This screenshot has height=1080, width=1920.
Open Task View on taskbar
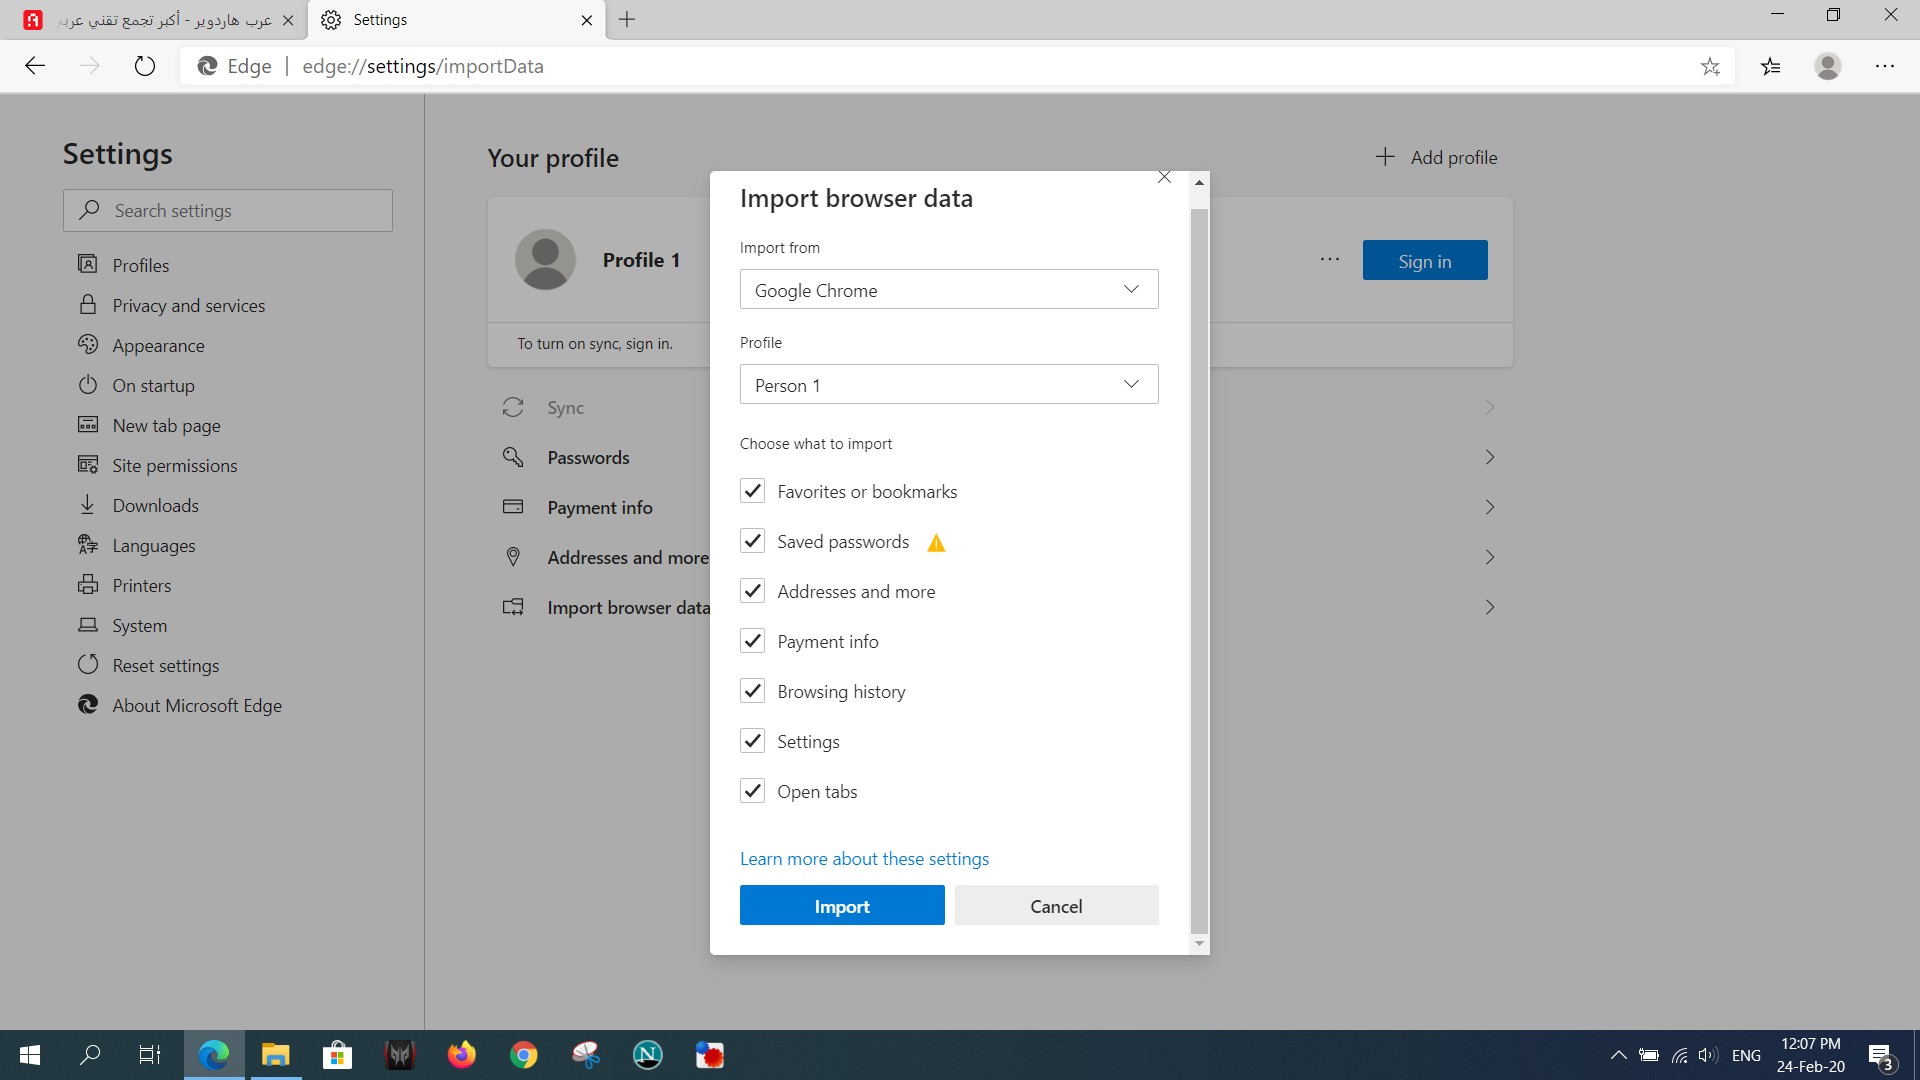pos(150,1055)
